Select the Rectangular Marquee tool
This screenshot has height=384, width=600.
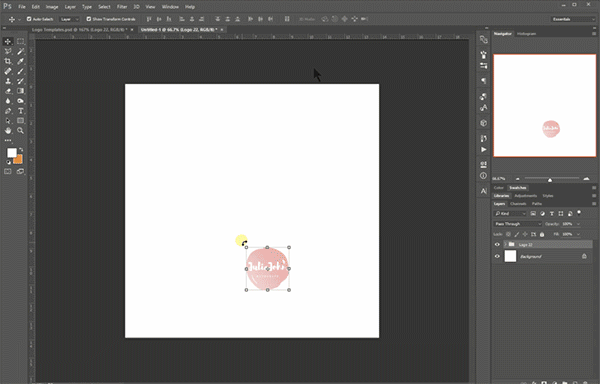[x=20, y=41]
